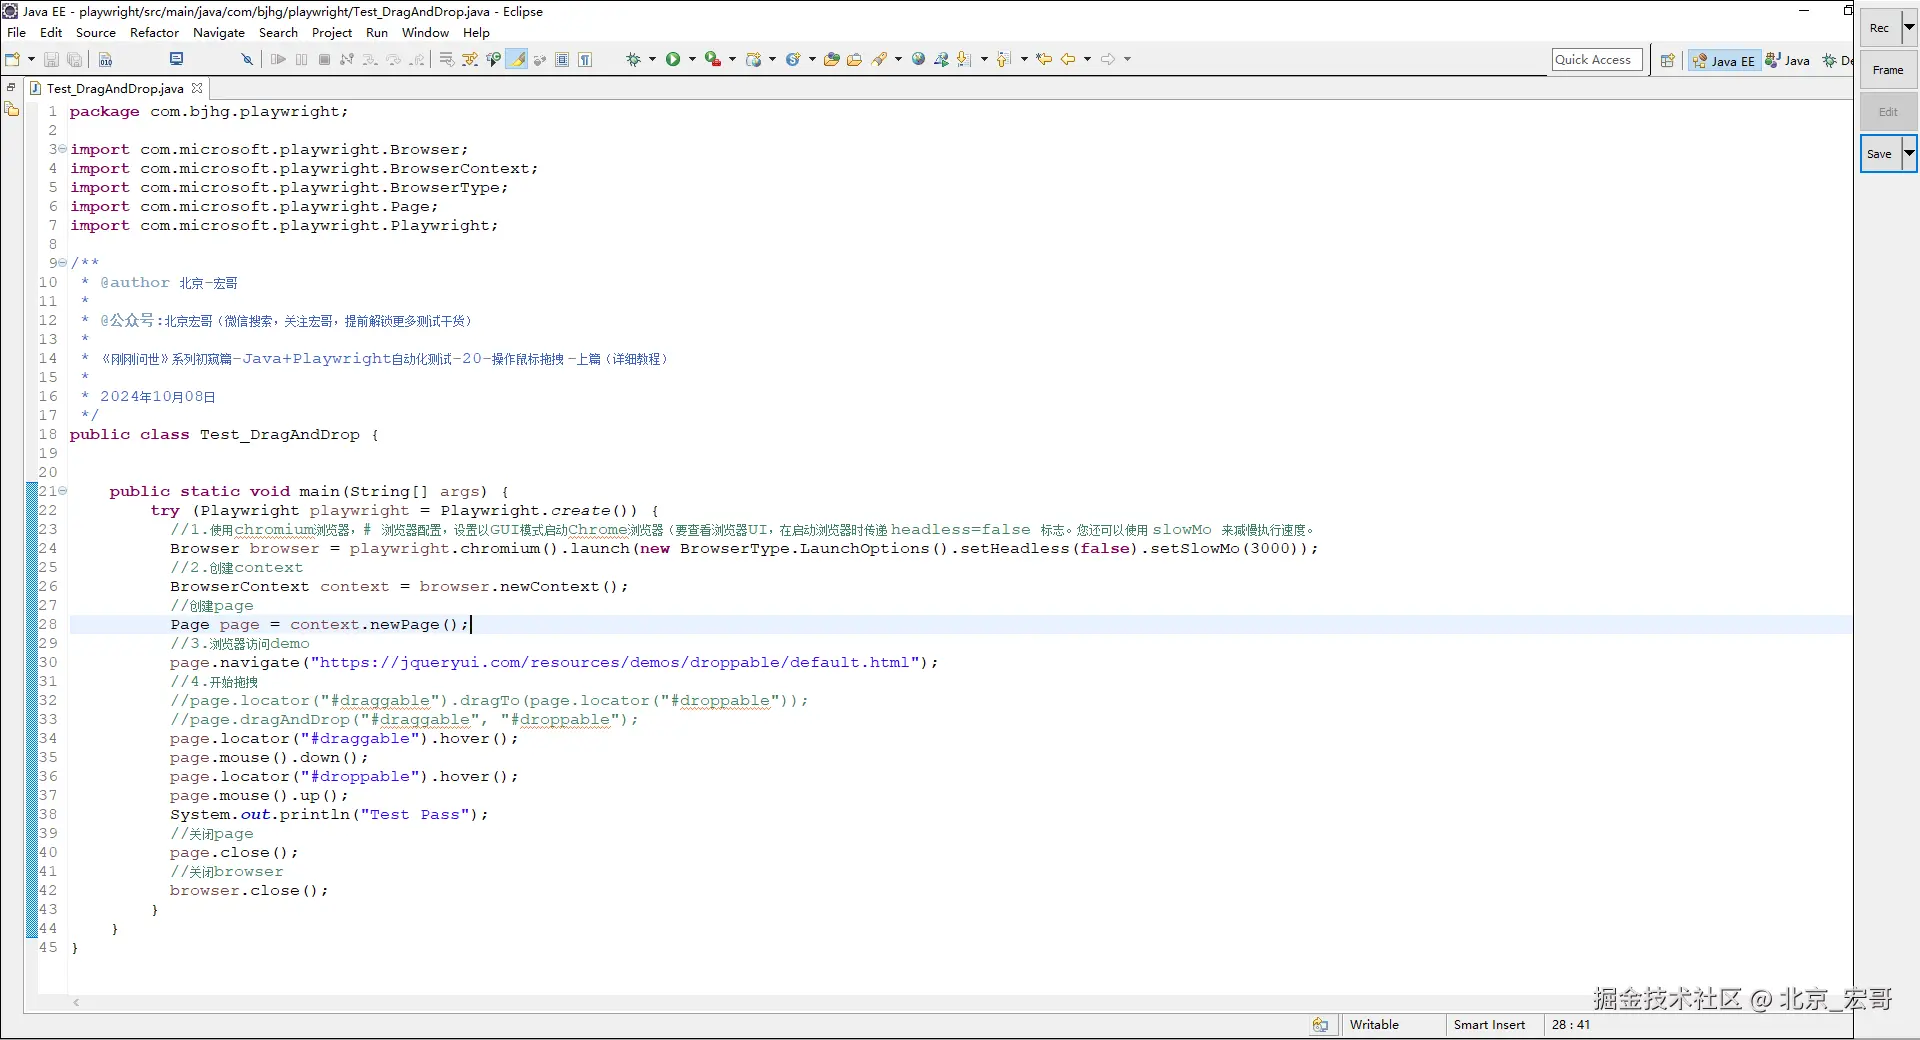
Task: Click the Suspend debug icon
Action: point(301,60)
